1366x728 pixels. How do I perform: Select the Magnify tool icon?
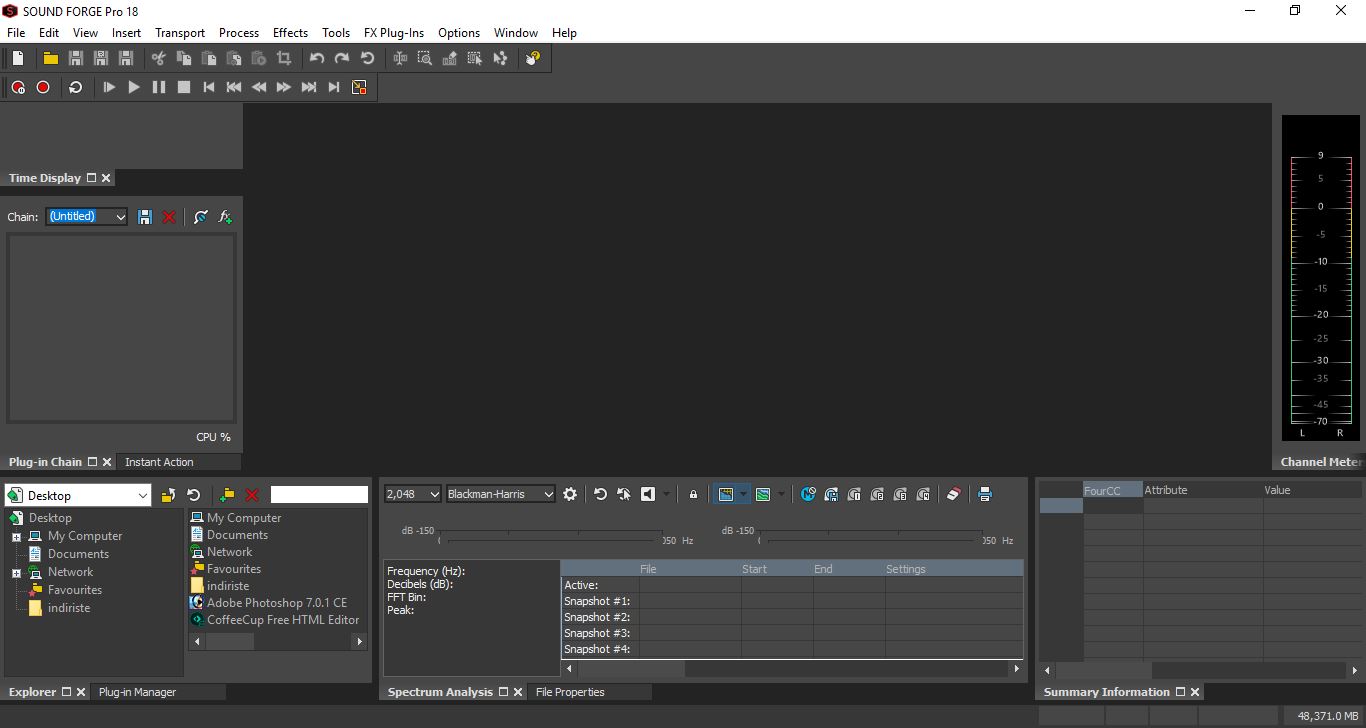425,58
